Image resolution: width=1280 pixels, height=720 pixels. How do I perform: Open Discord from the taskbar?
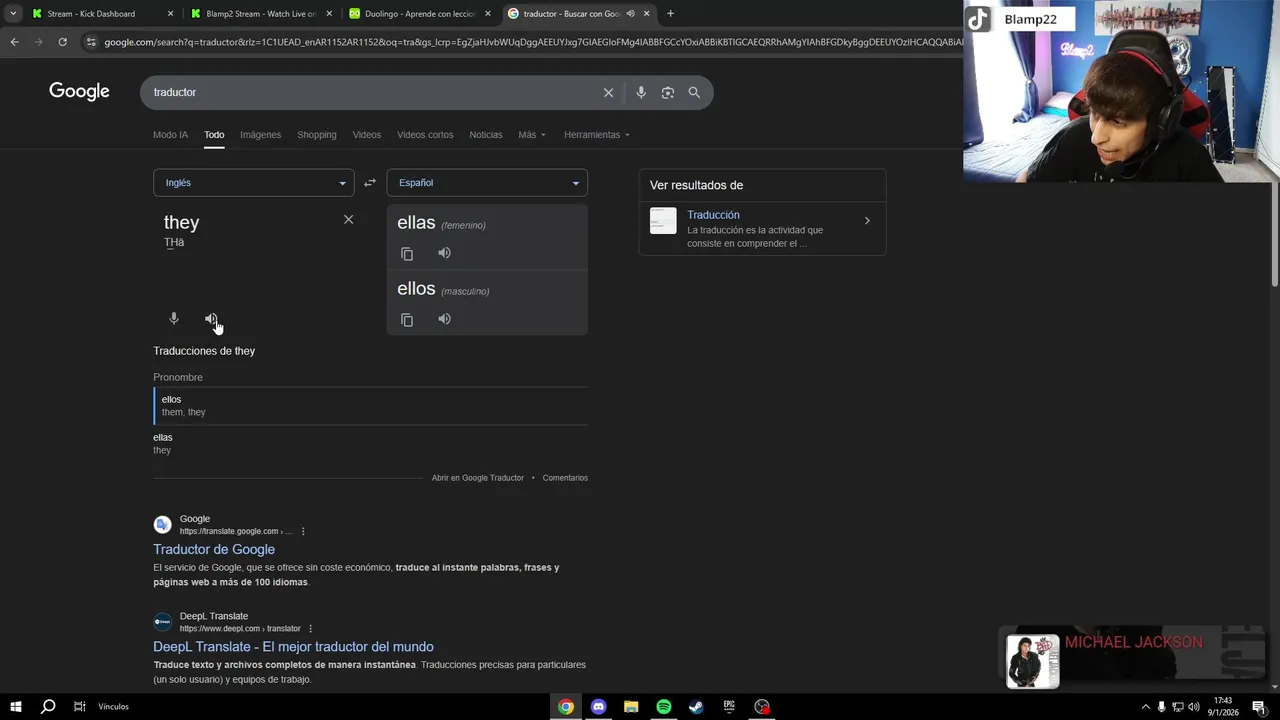[599, 706]
